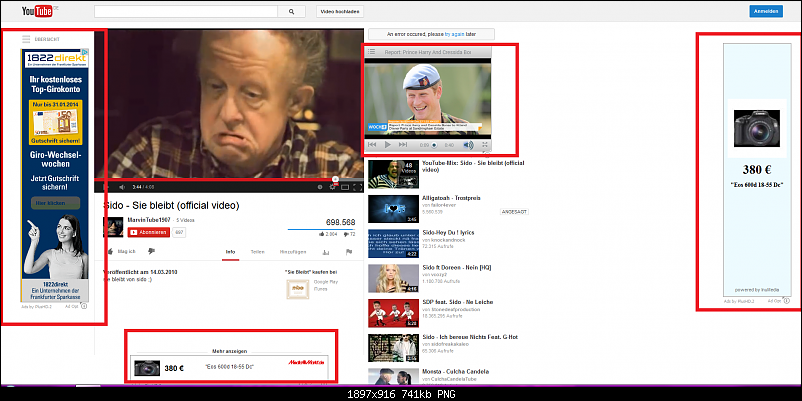Click MediaMarkt logo in bottom ad
This screenshot has width=802, height=401.
click(306, 363)
